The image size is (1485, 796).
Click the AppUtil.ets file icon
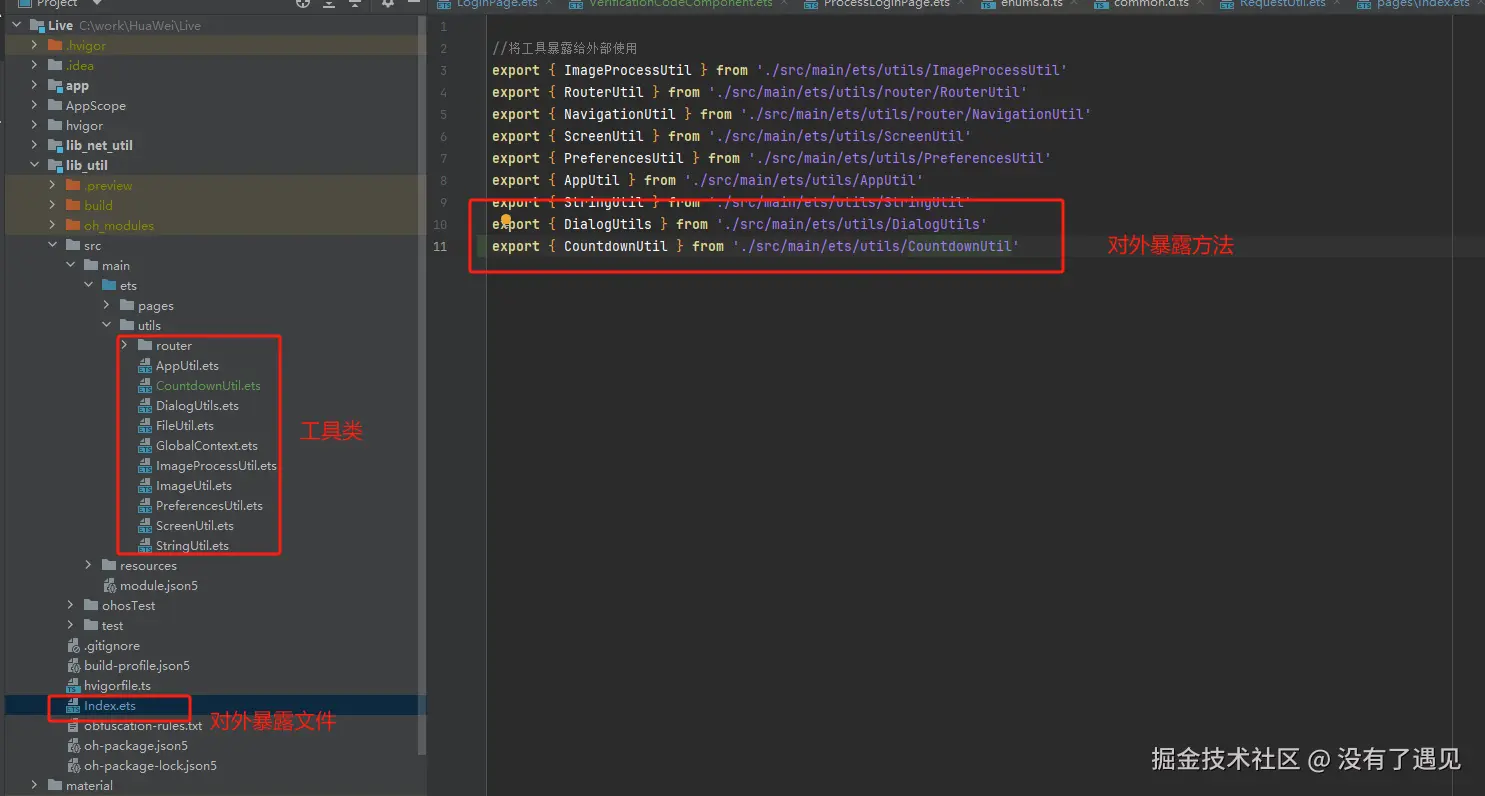click(x=145, y=366)
